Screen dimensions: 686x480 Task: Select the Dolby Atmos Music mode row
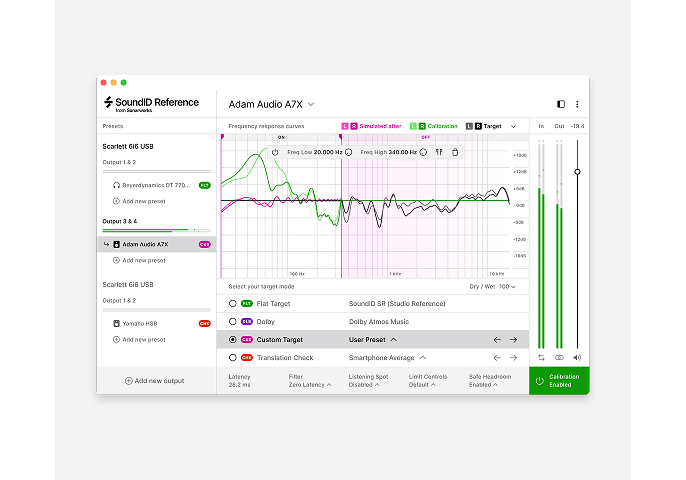tap(373, 321)
